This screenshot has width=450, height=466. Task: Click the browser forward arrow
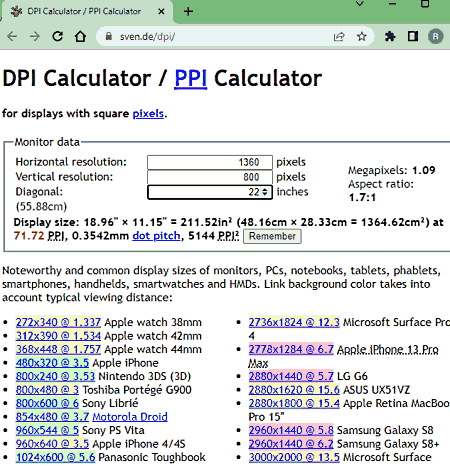click(x=35, y=36)
